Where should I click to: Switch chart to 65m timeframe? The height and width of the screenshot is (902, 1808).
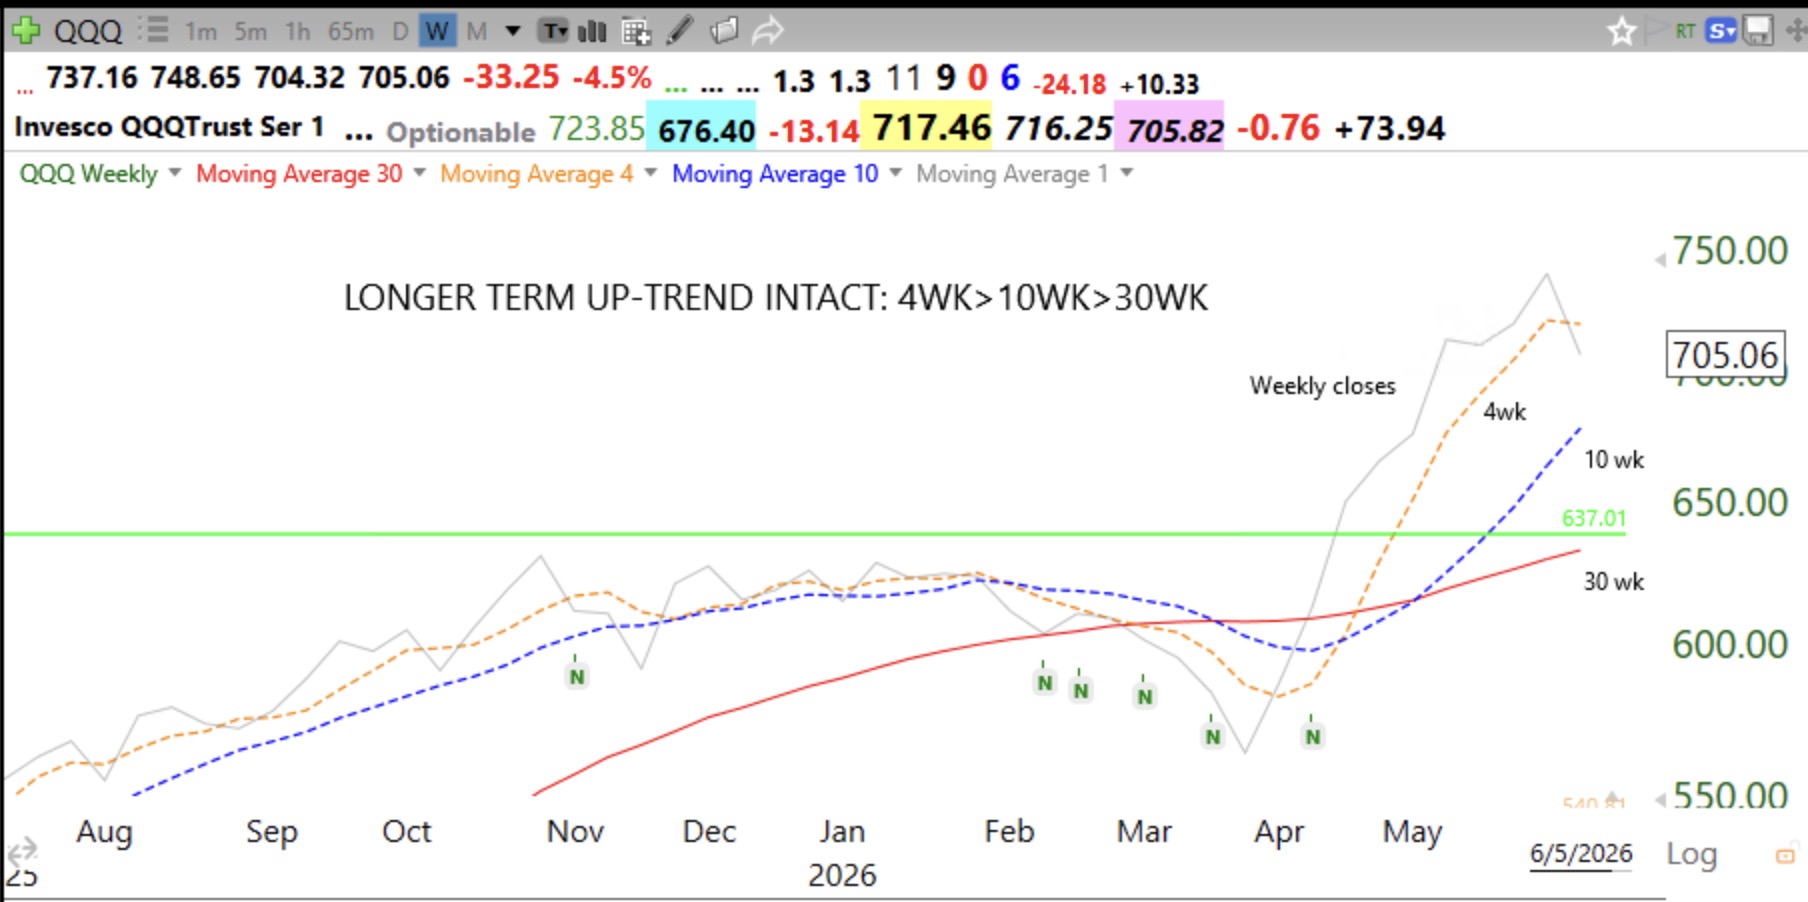tap(351, 32)
